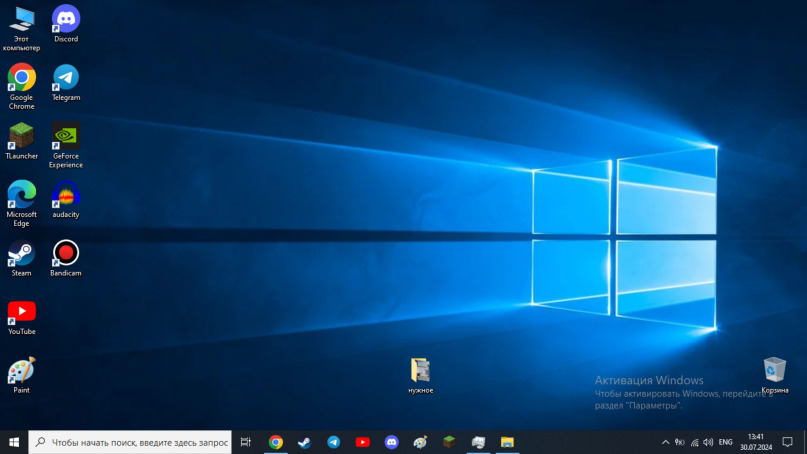Select the Audacity desktop shortcut
The image size is (807, 454).
(x=66, y=195)
